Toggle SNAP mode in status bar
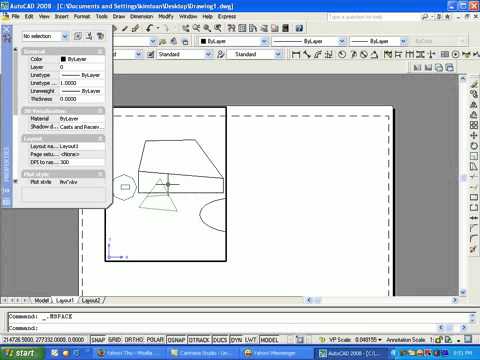This screenshot has width=480, height=360. pos(98,340)
